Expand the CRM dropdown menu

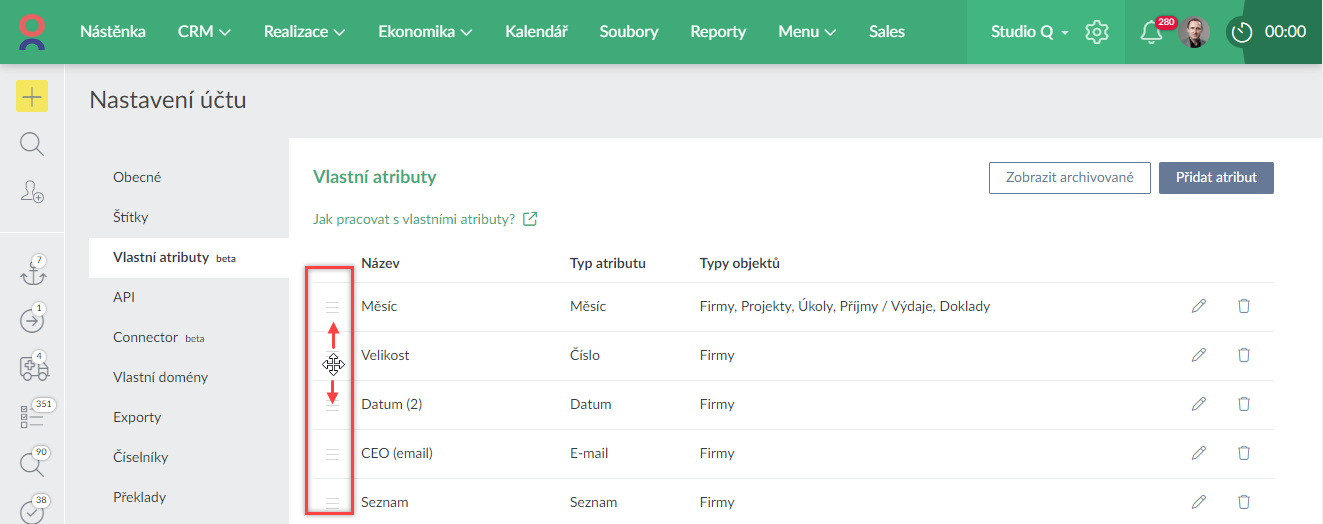click(204, 32)
